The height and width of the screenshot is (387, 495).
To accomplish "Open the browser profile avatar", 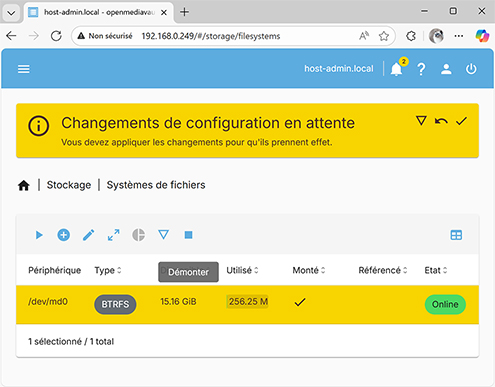I will click(x=436, y=36).
